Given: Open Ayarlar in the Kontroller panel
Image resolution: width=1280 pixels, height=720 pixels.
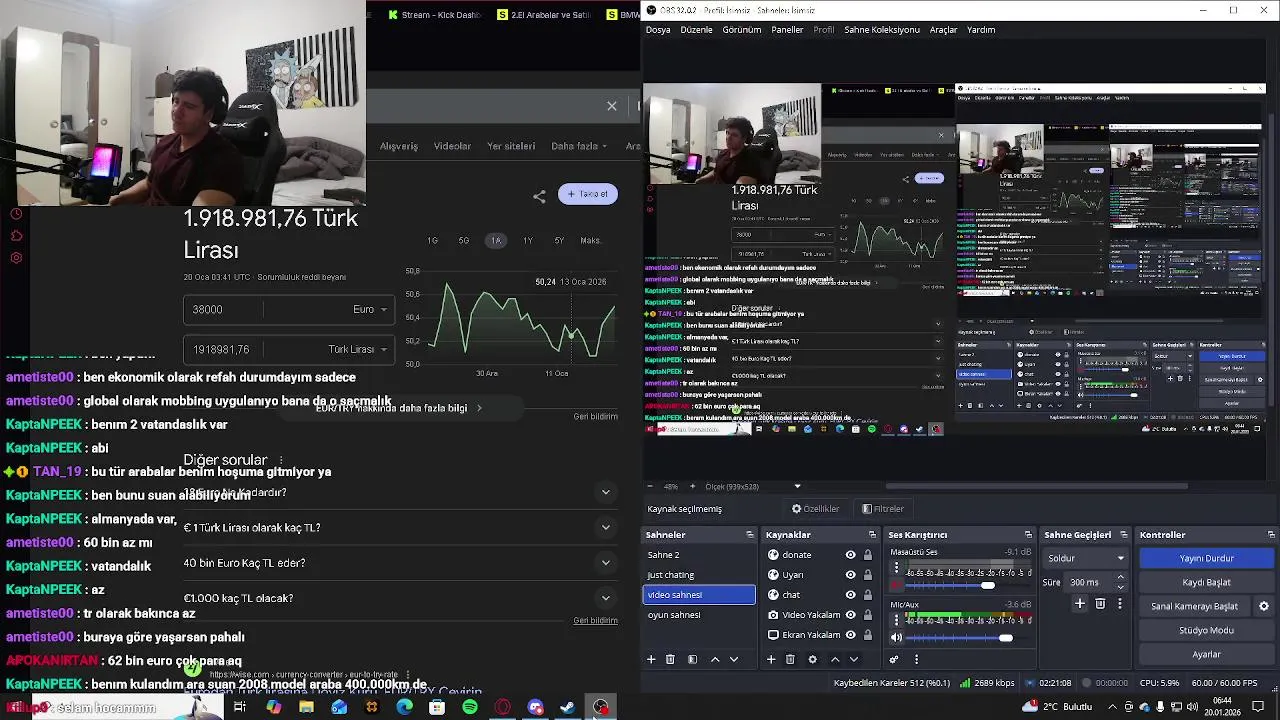Looking at the screenshot, I should point(1206,654).
